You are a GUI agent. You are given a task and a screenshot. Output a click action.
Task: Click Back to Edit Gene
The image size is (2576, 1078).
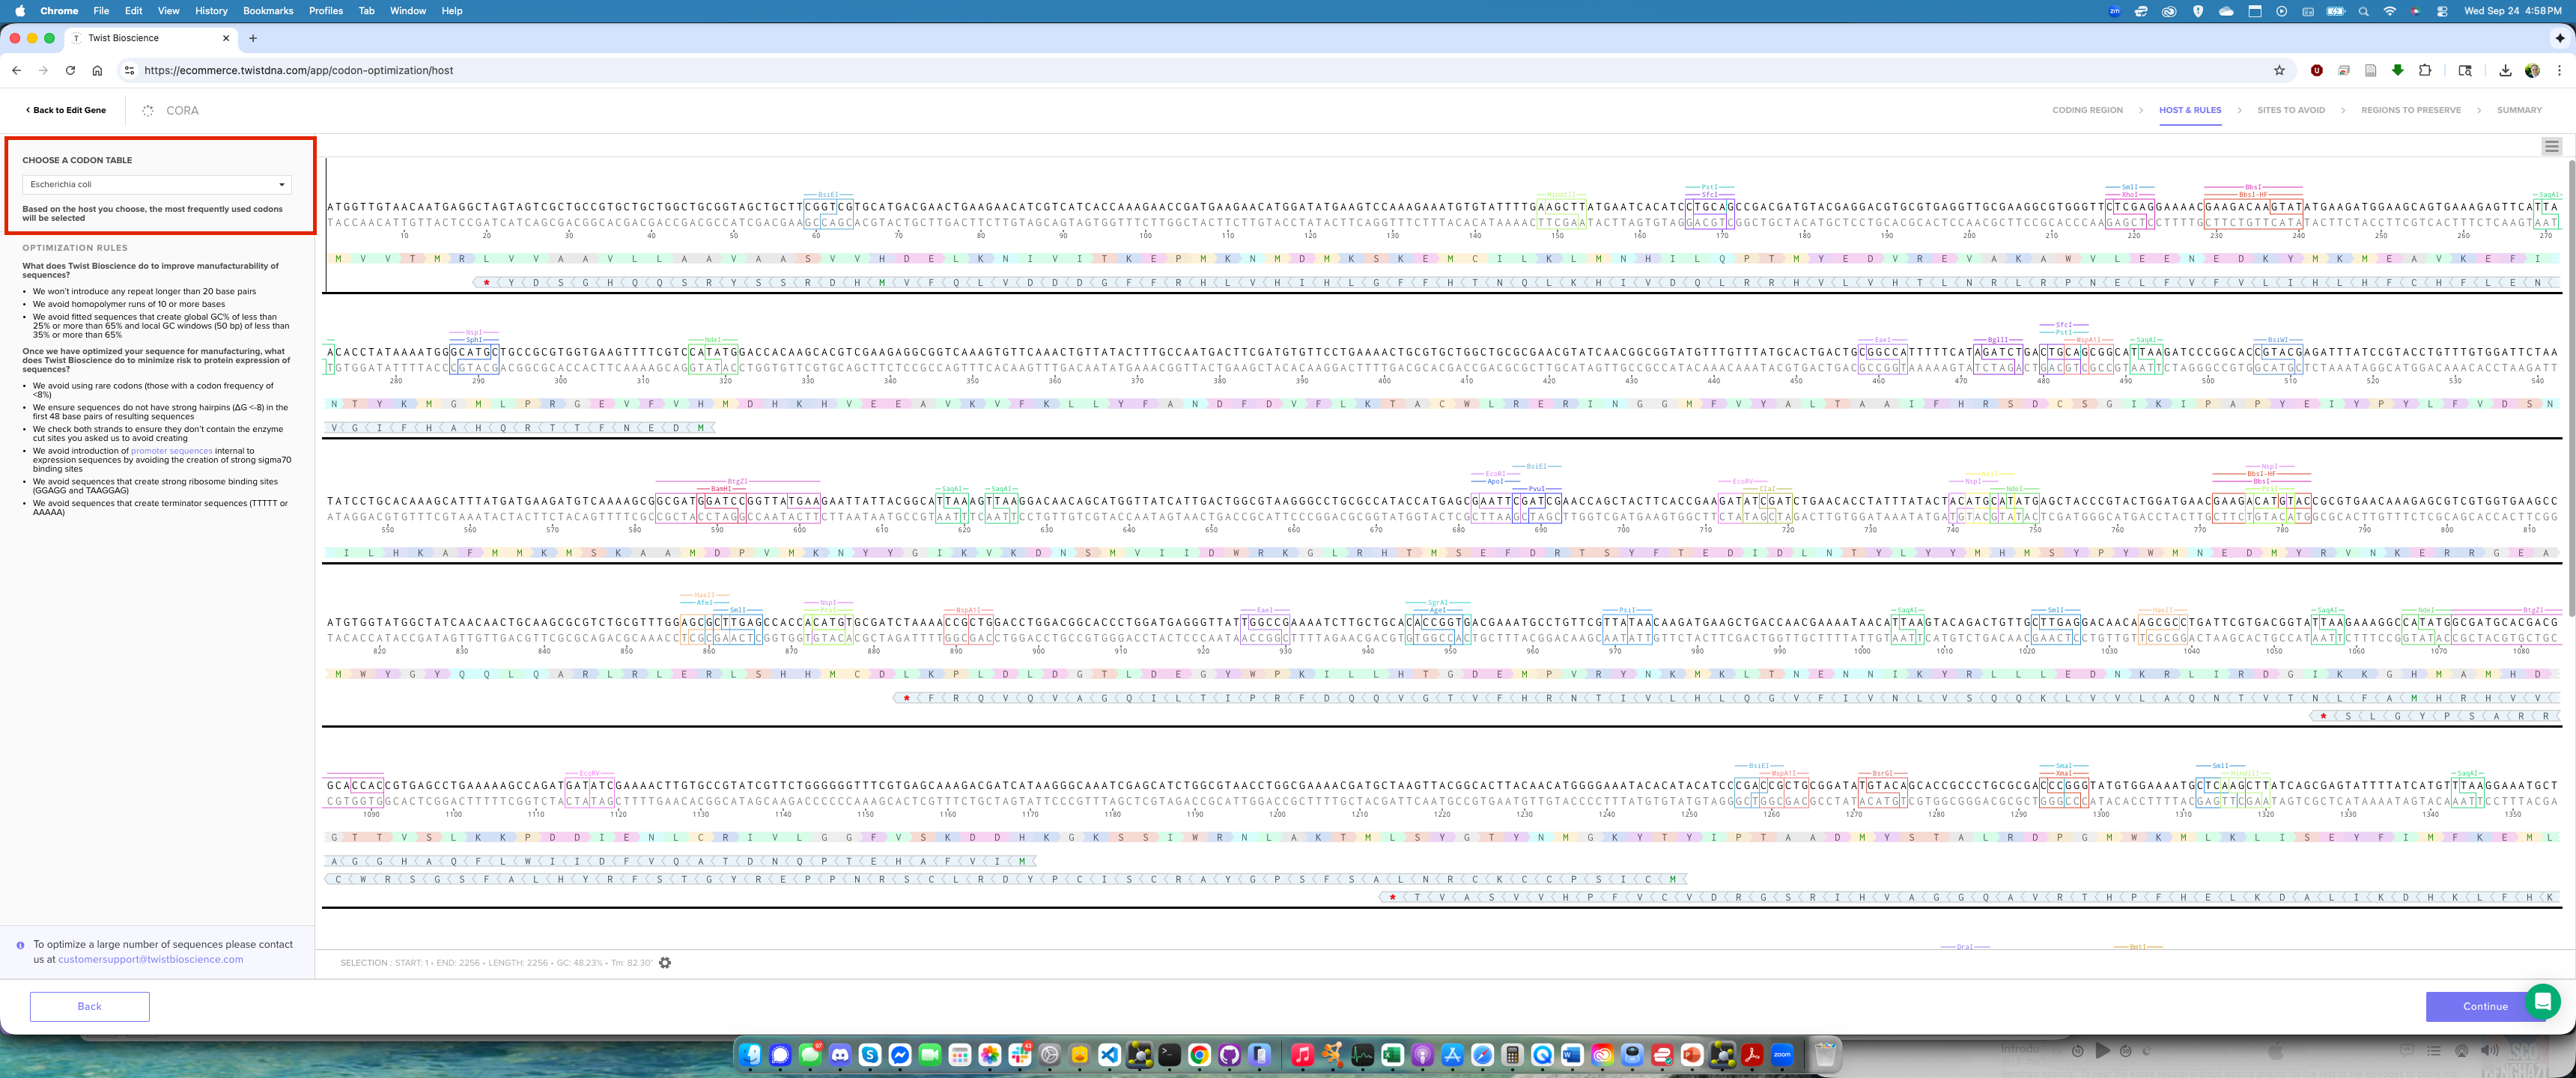click(66, 110)
